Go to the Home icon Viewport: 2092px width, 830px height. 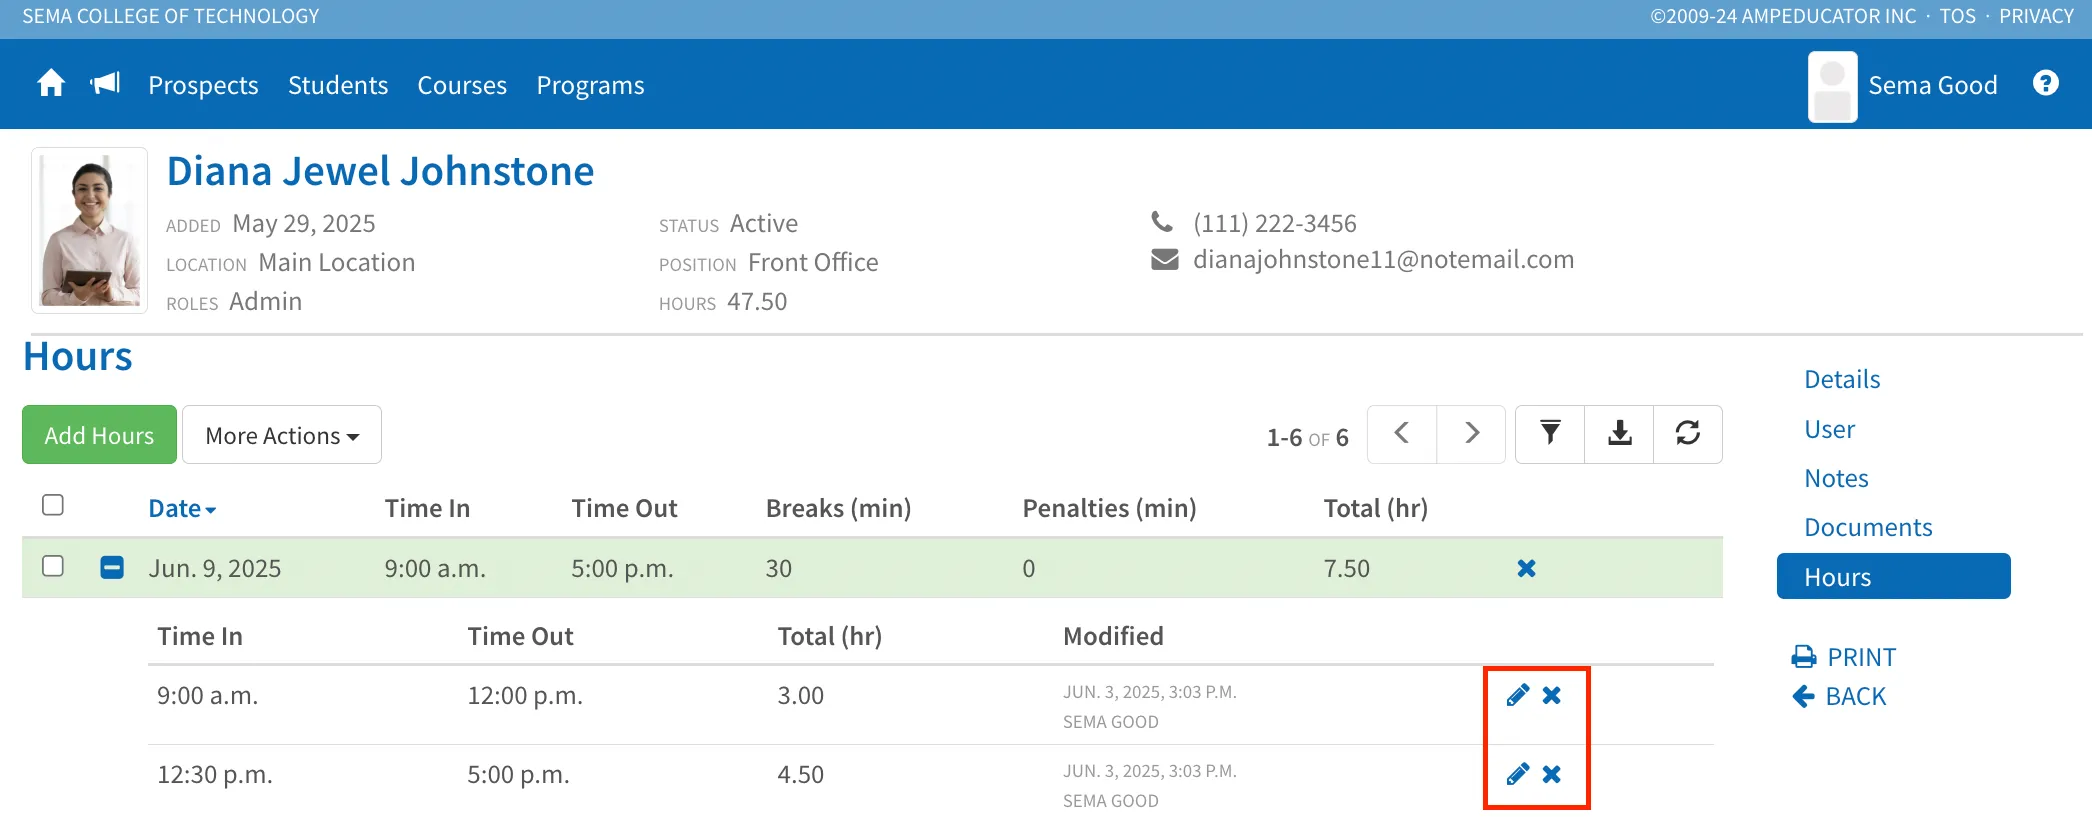(x=51, y=84)
